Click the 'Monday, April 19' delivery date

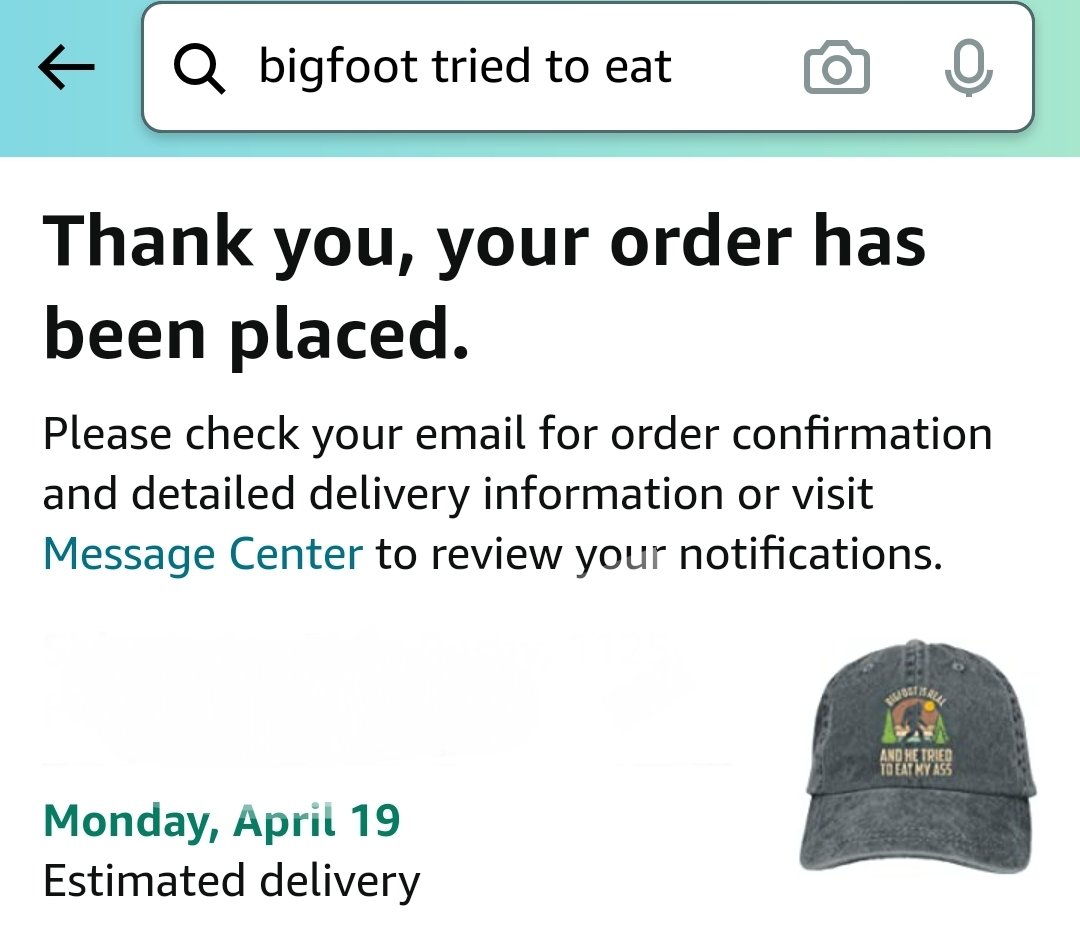pyautogui.click(x=222, y=821)
